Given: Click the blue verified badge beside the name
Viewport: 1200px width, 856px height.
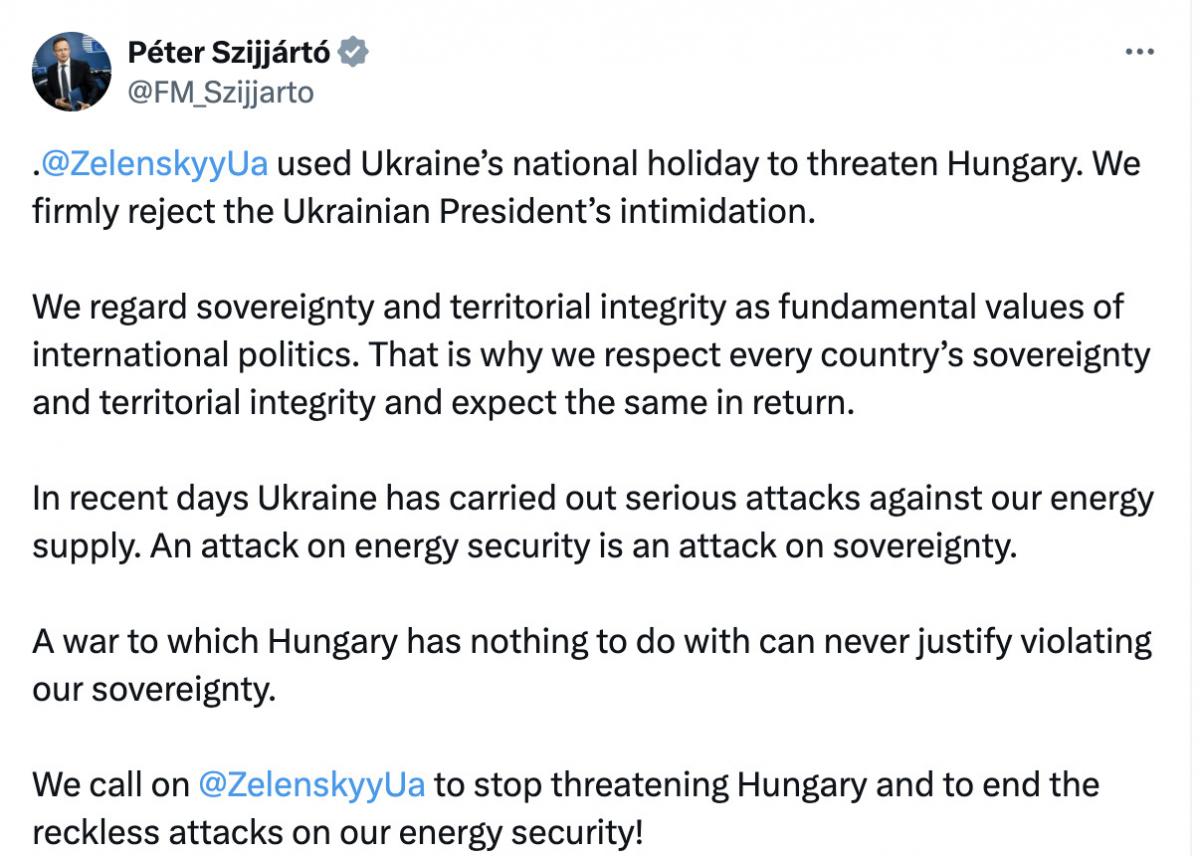Looking at the screenshot, I should click(353, 52).
